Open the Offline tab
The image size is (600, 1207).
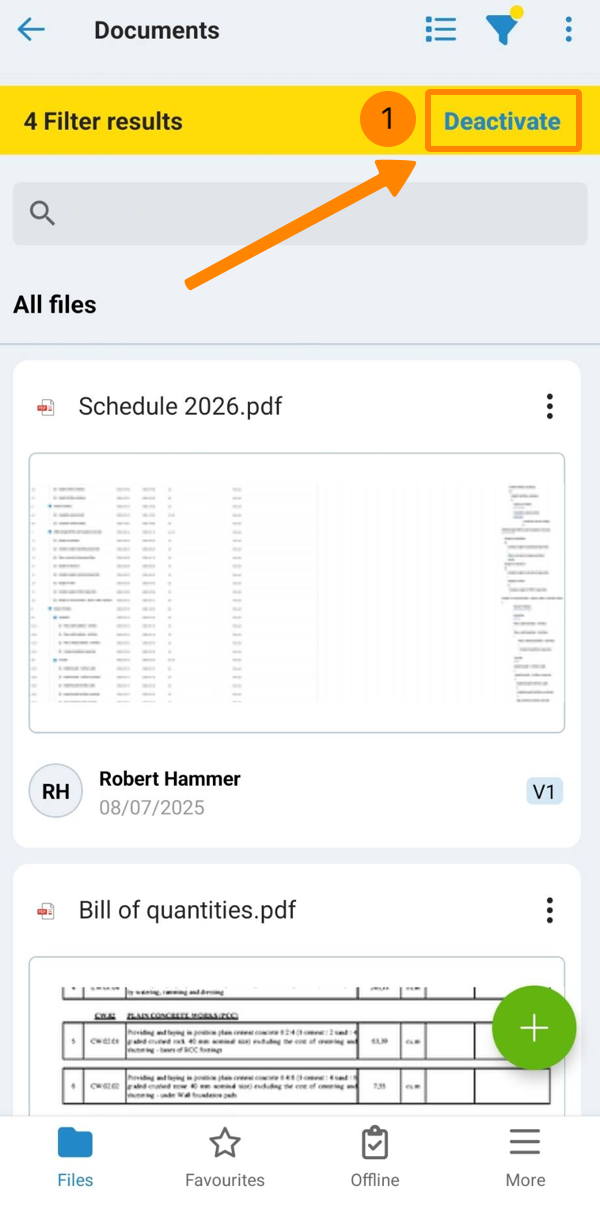tap(375, 1155)
